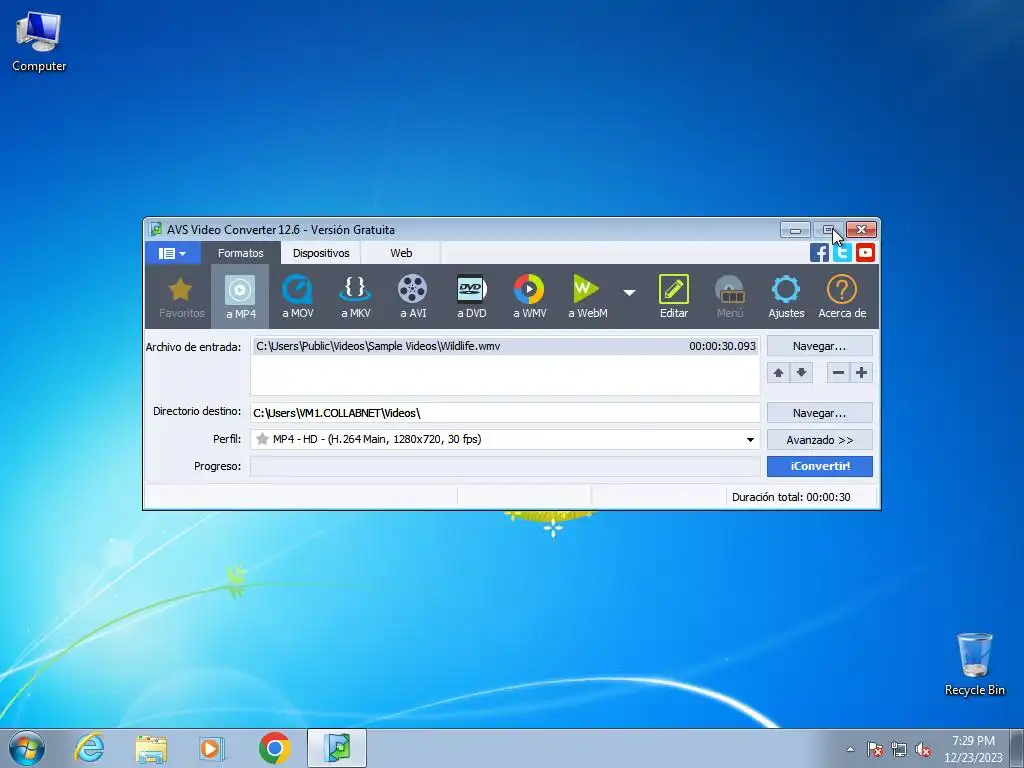The image size is (1024, 768).
Task: Expand more formats arrow in toolbar
Action: [x=629, y=293]
